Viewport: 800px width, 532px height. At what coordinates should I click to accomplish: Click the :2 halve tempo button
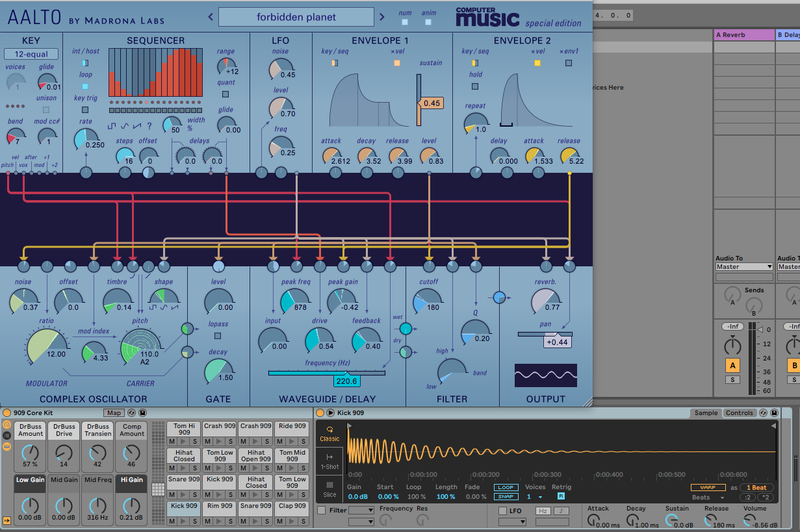pyautogui.click(x=748, y=497)
